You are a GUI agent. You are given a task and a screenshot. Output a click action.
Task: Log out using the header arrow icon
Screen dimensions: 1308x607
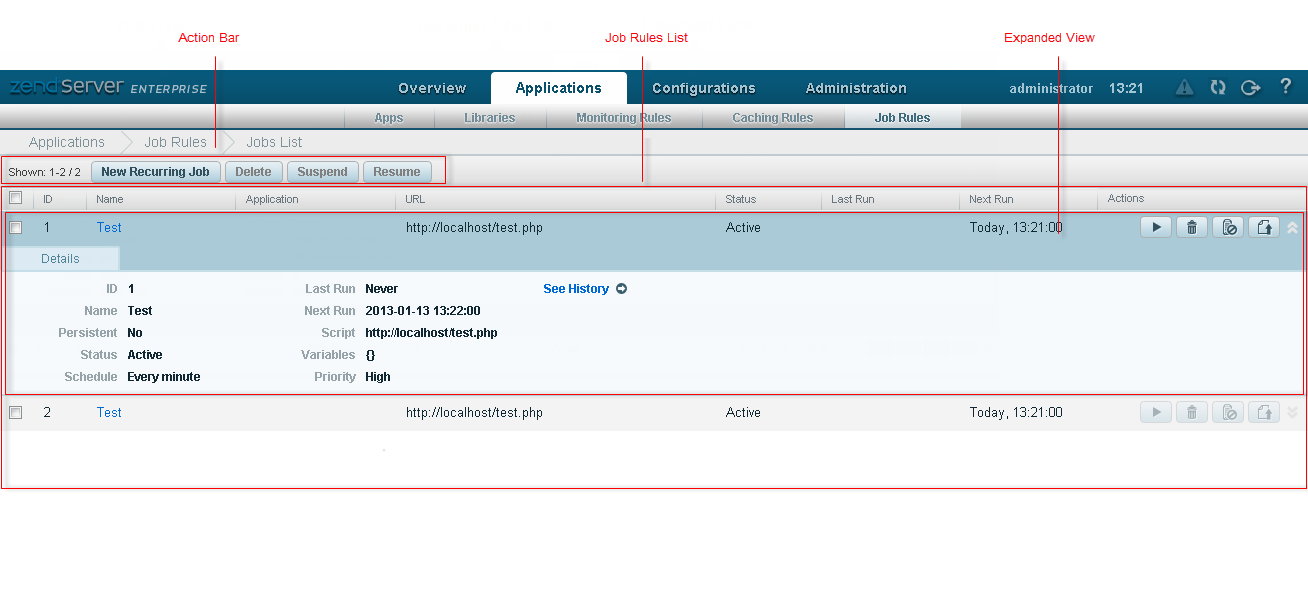pyautogui.click(x=1250, y=88)
